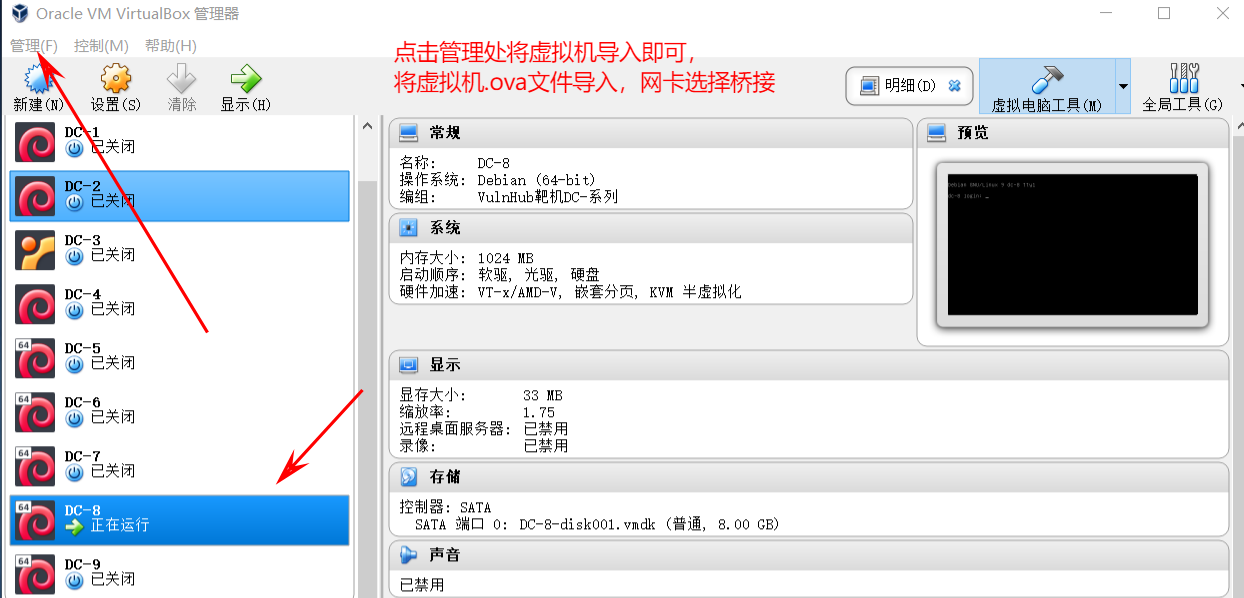
Task: Close the 明细(D) tool via its X icon
Action: [954, 86]
